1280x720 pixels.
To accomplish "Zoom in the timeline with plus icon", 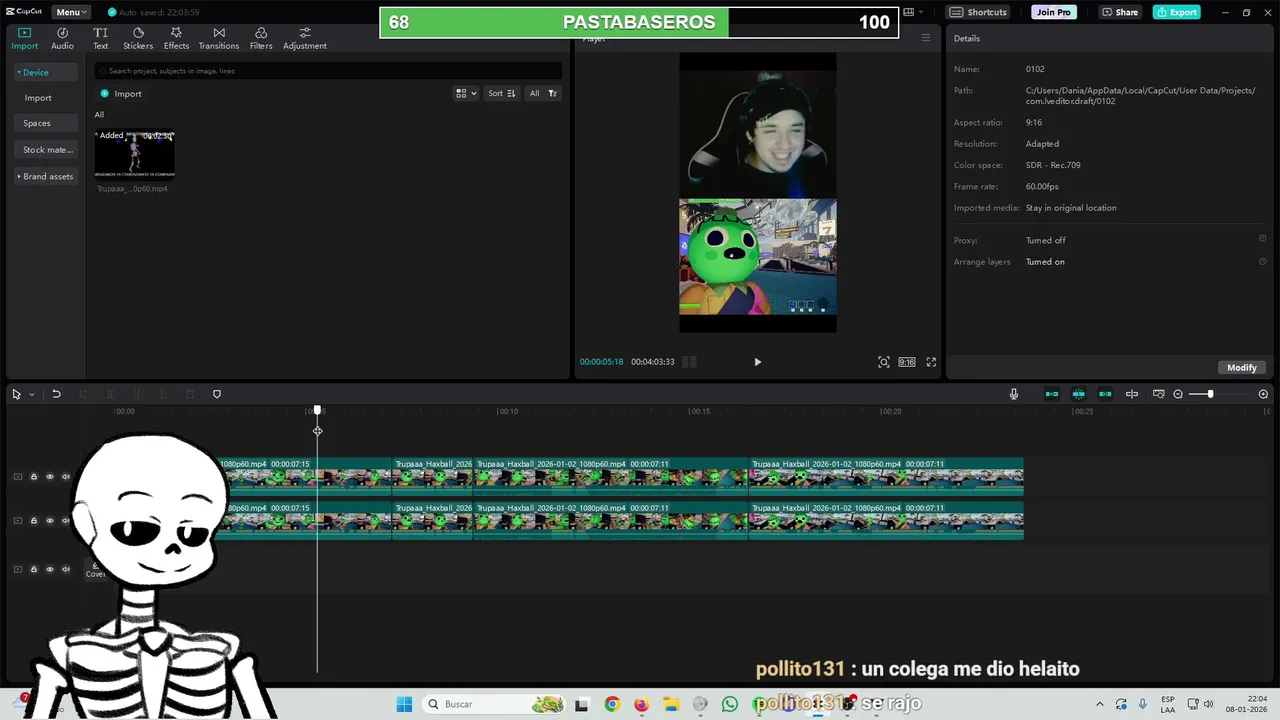I will pyautogui.click(x=1263, y=394).
